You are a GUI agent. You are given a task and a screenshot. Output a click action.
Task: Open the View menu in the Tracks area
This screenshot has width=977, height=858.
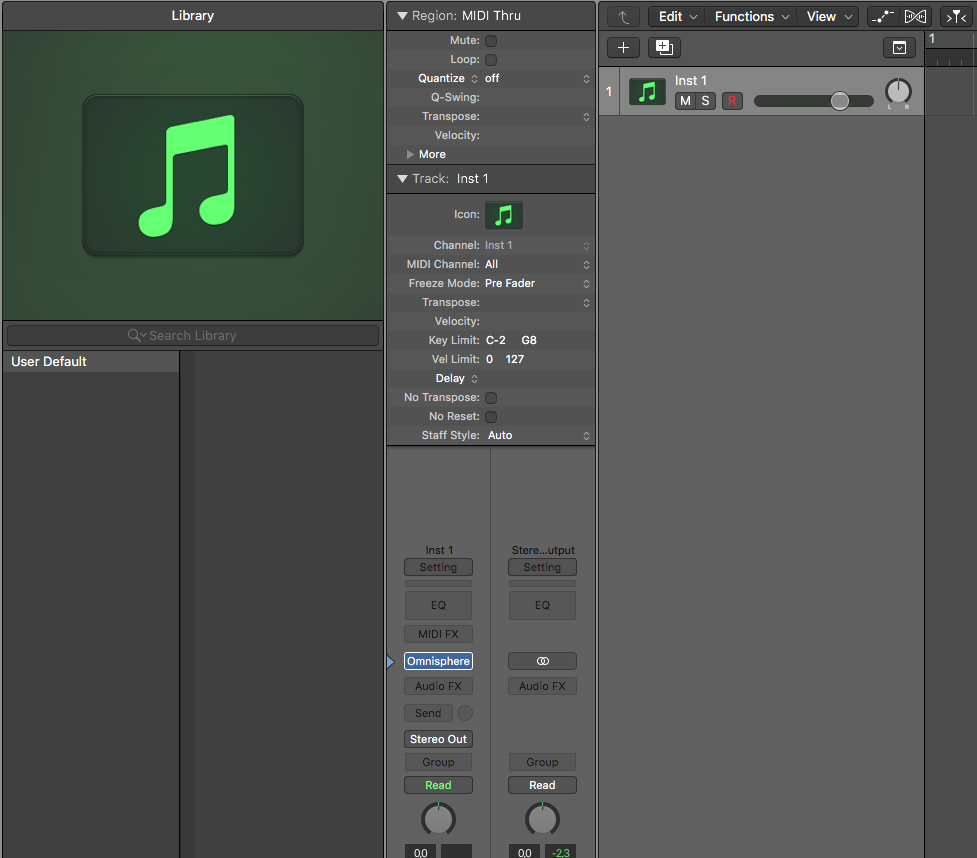point(829,17)
